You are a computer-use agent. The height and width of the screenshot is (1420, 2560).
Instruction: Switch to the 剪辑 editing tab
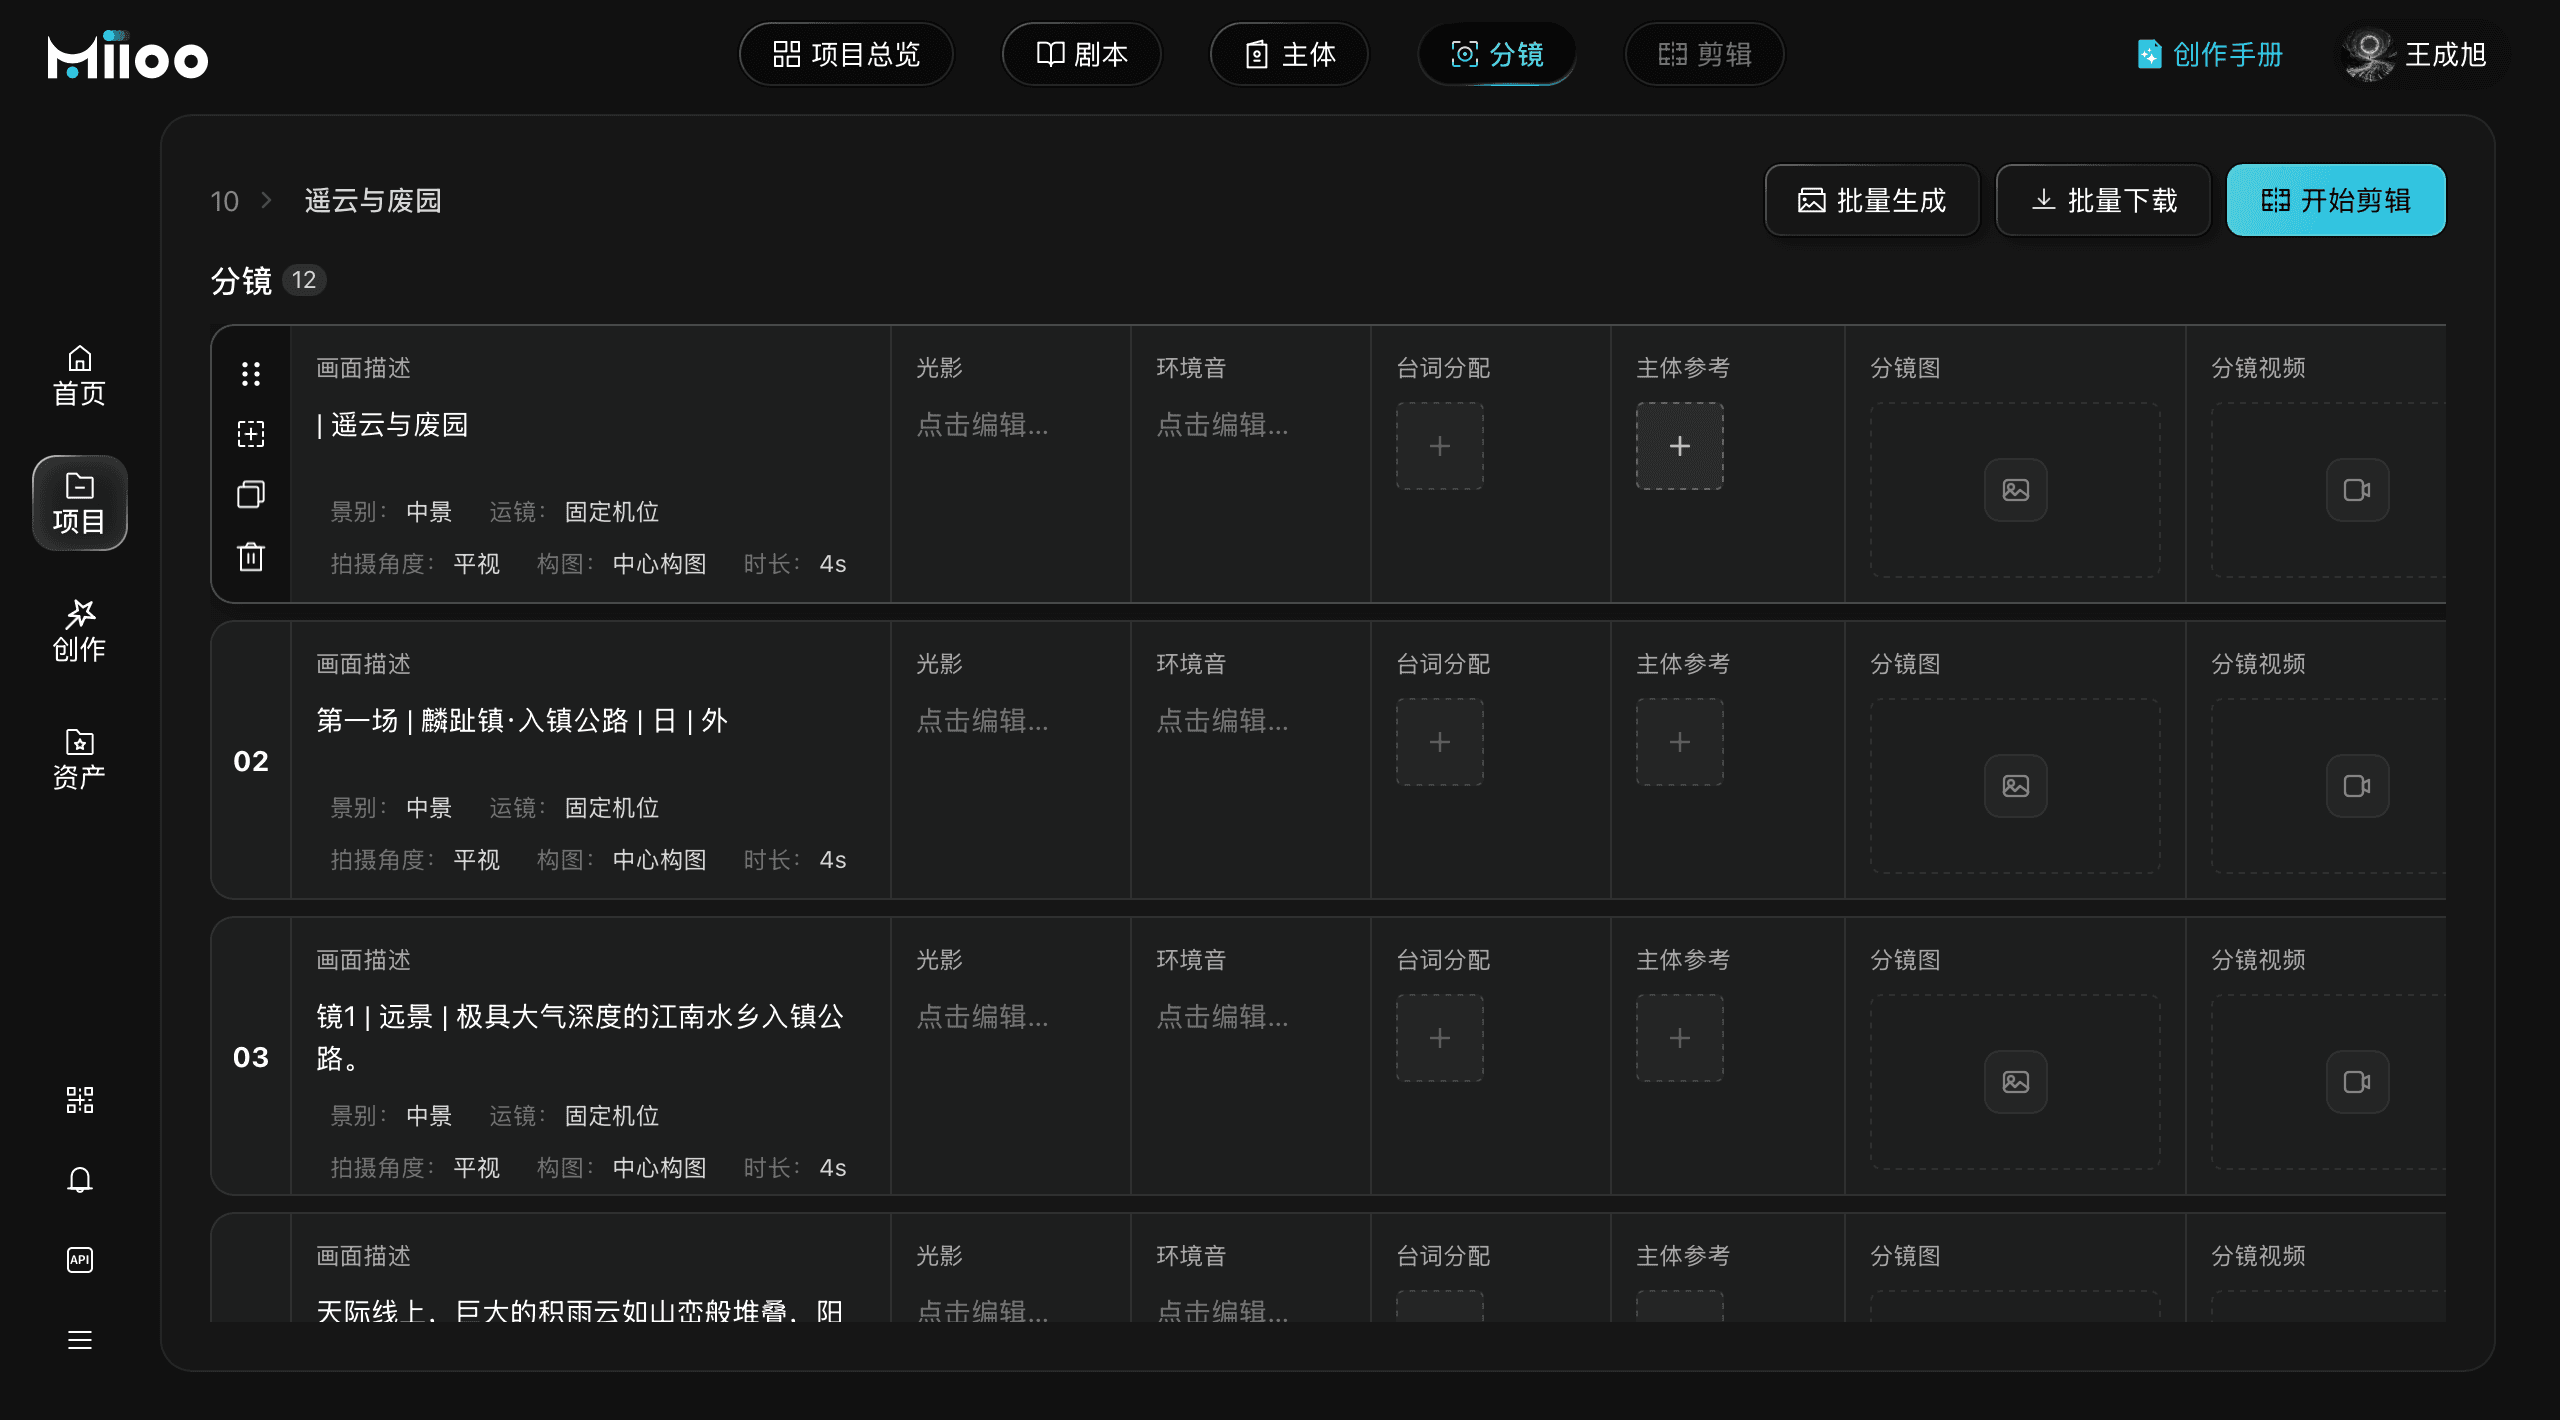tap(1705, 54)
